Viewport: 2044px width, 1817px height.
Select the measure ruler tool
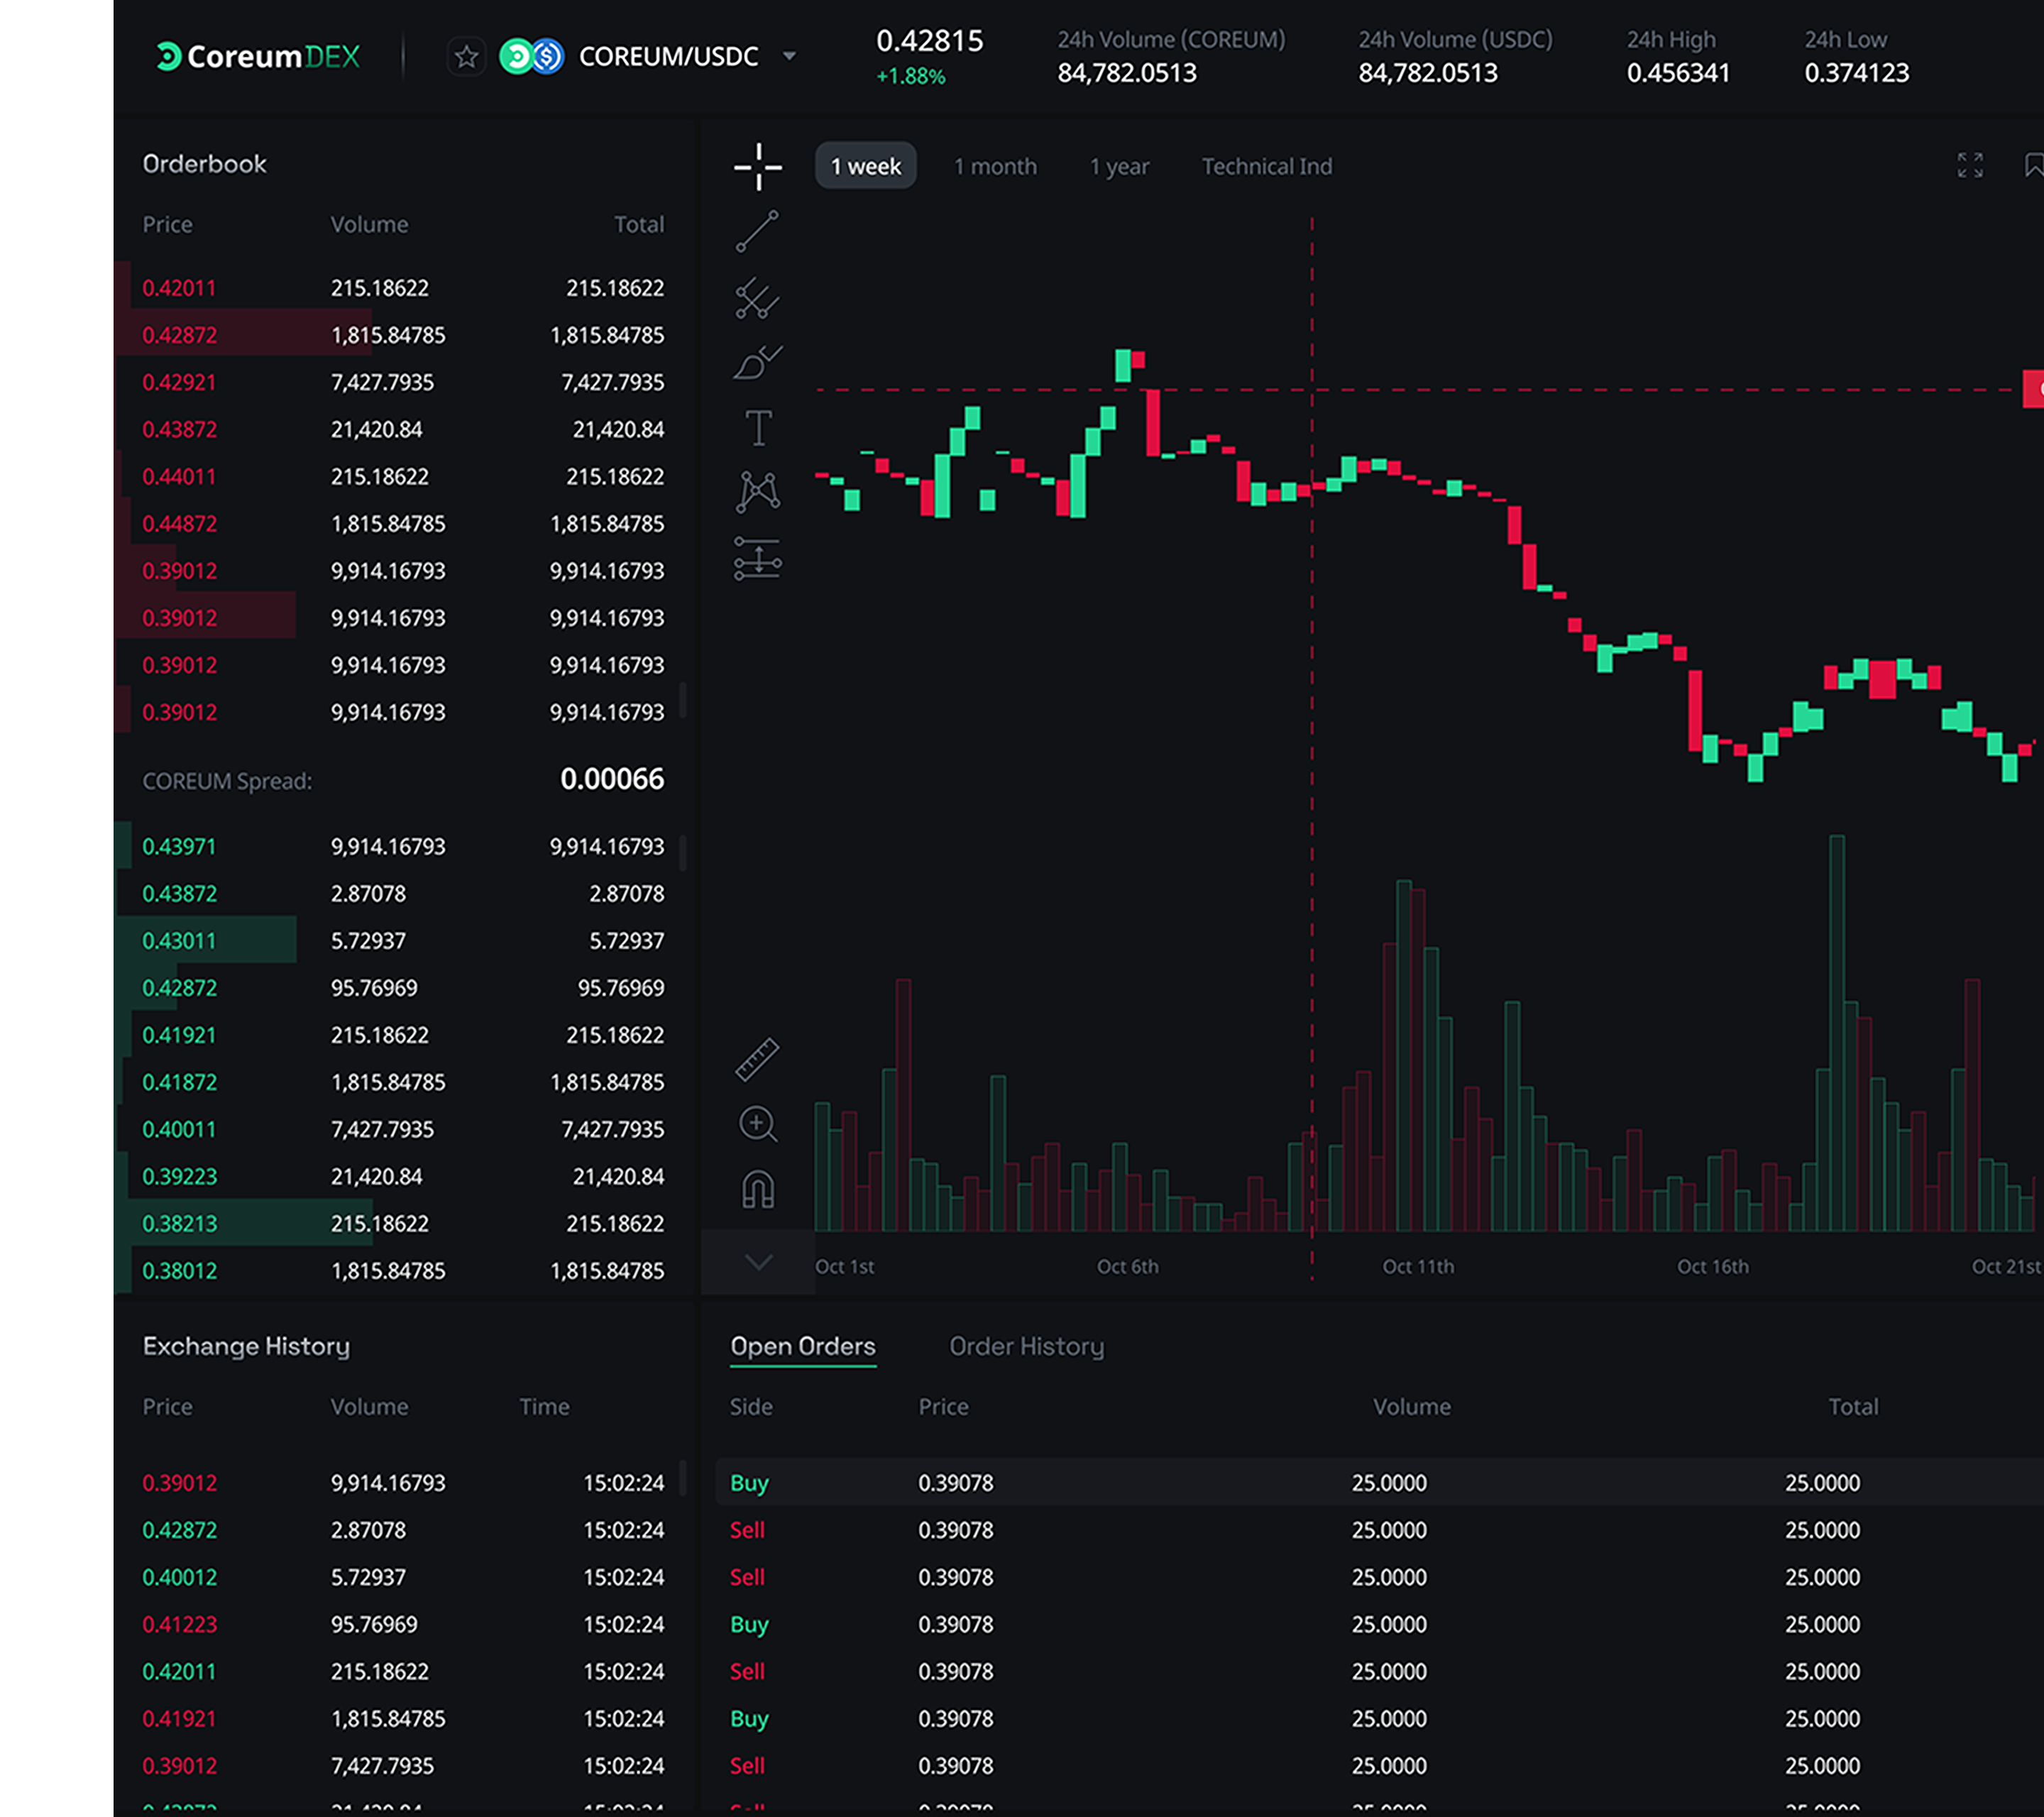pyautogui.click(x=757, y=1059)
